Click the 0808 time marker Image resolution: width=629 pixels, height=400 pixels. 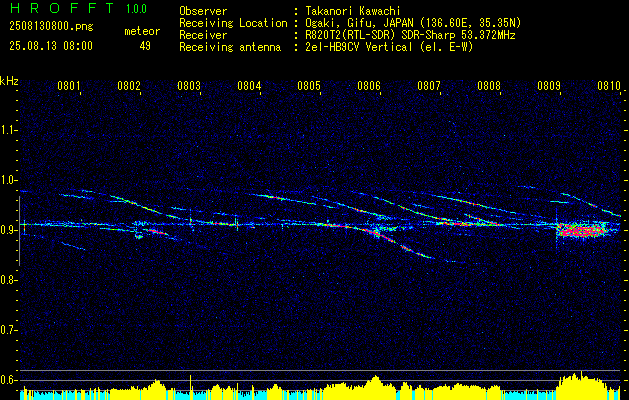click(x=489, y=86)
